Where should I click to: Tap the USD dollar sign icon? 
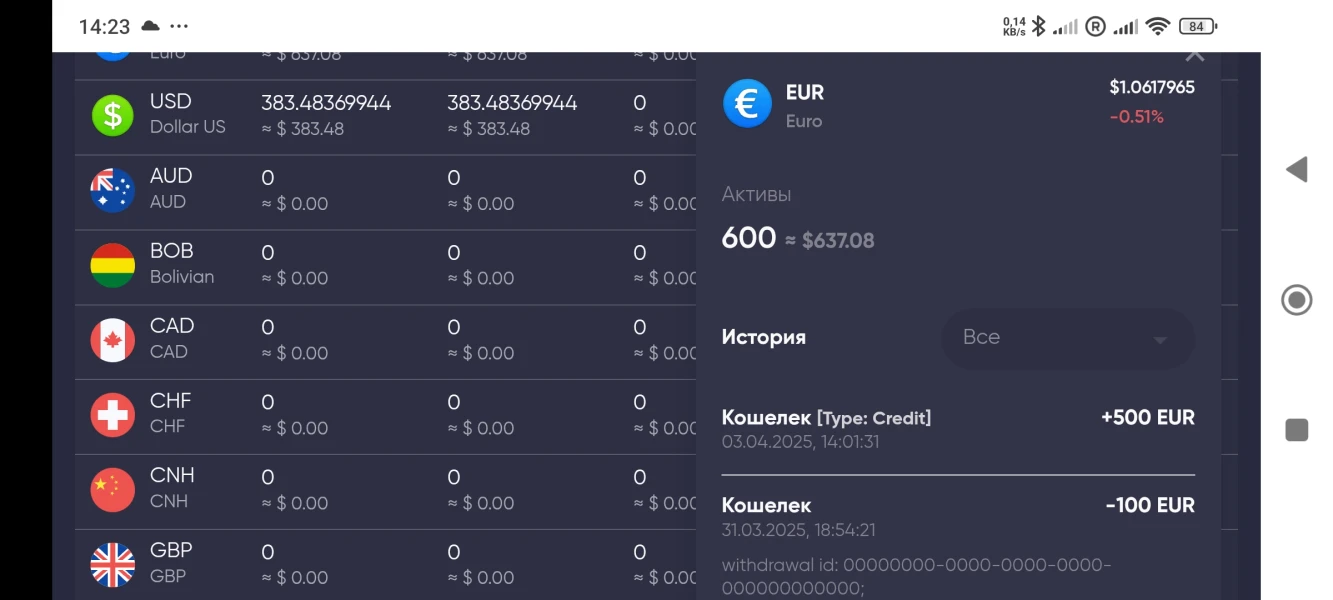click(113, 115)
